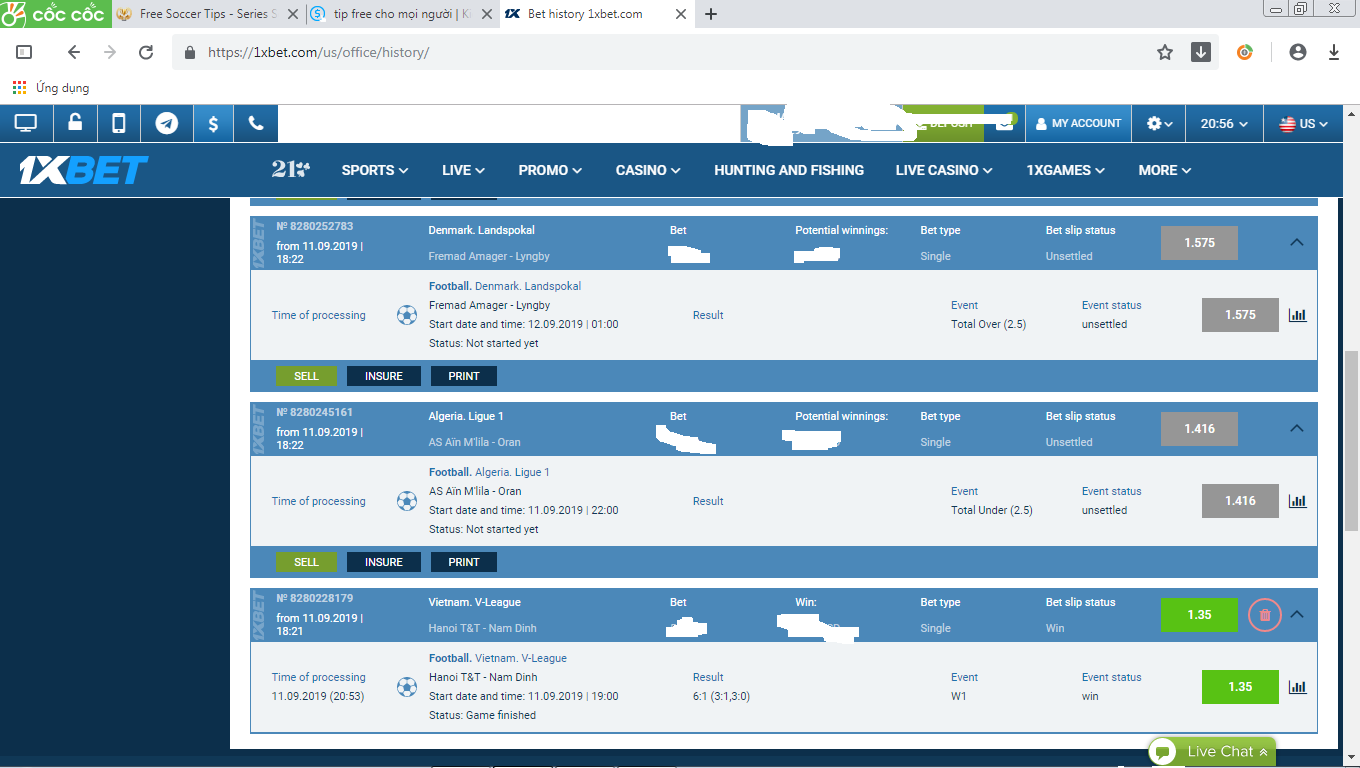The width and height of the screenshot is (1360, 768).
Task: Open the Cốc Cốc browser logo menu
Action: (54, 14)
